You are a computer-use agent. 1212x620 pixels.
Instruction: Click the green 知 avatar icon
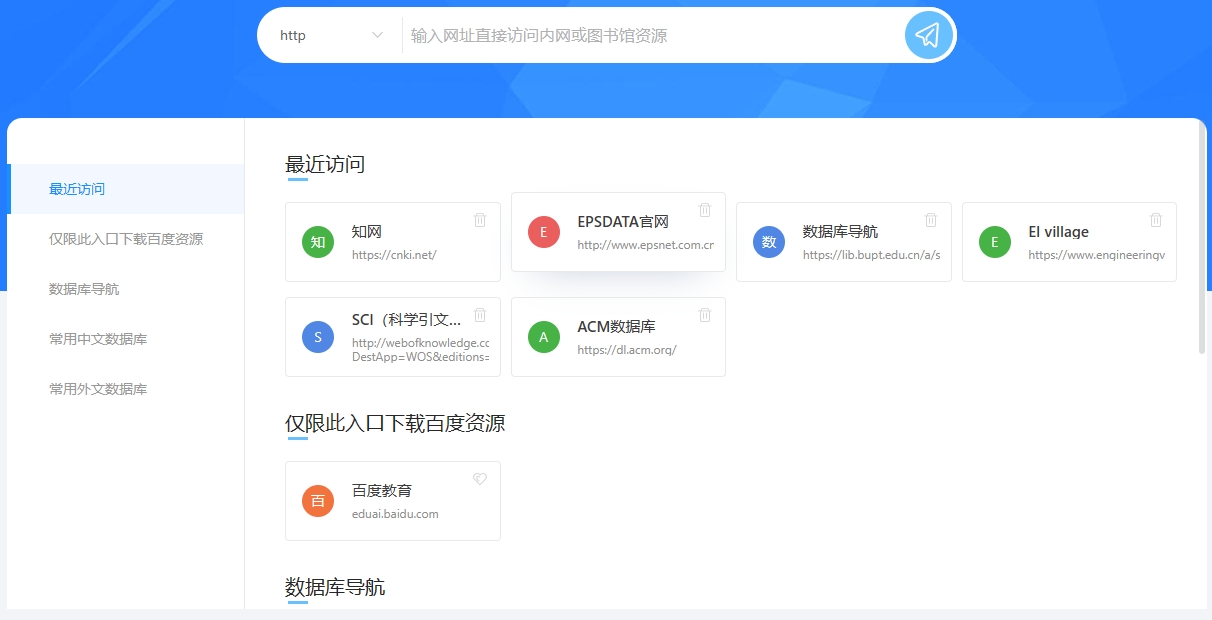(318, 242)
